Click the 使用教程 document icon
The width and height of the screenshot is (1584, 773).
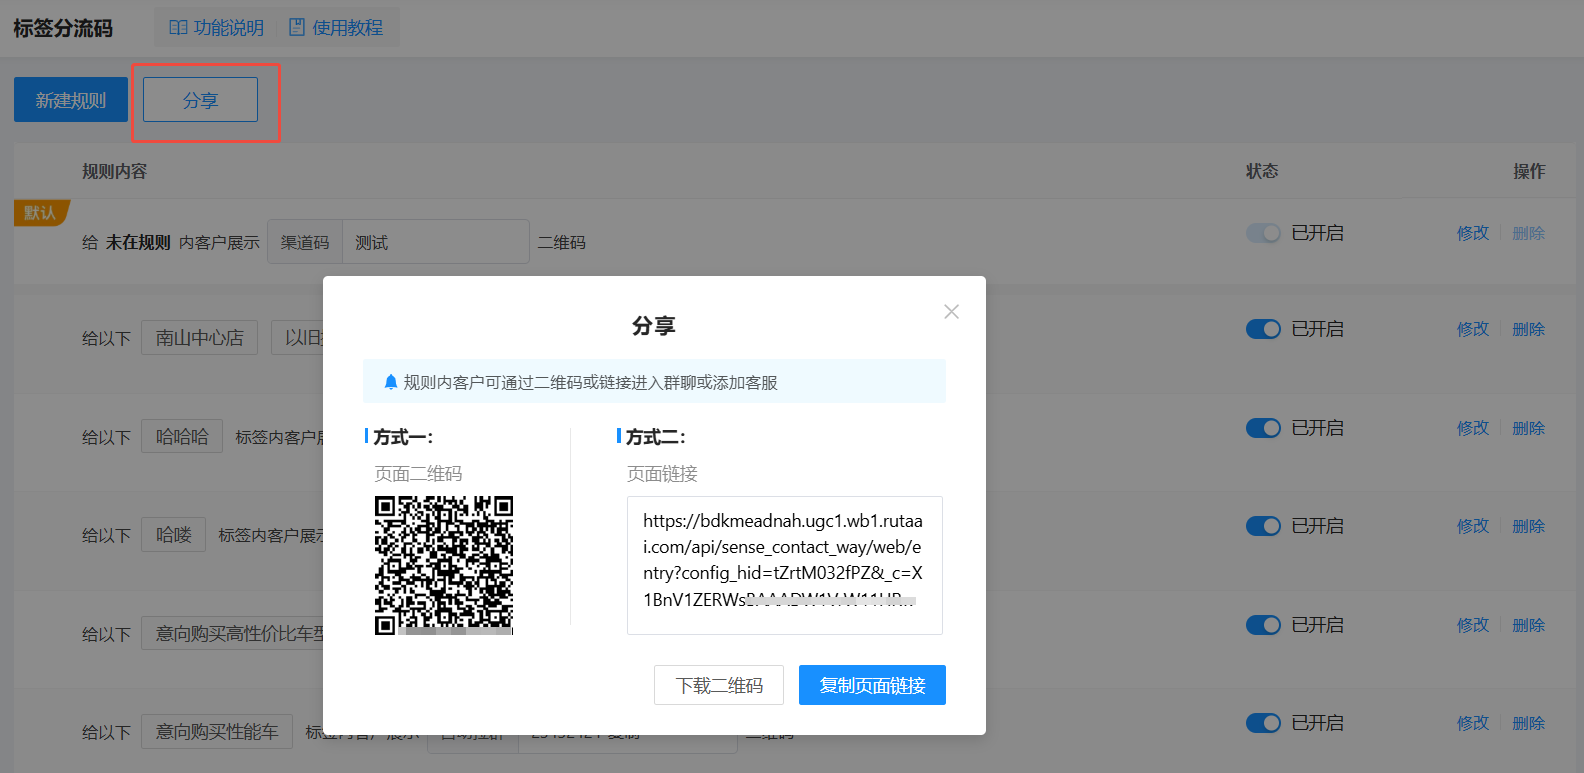pos(297,28)
